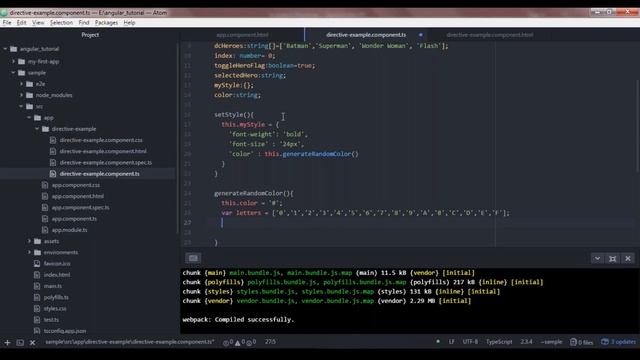Collapse the sample folder
The width and height of the screenshot is (640, 360).
[13, 73]
